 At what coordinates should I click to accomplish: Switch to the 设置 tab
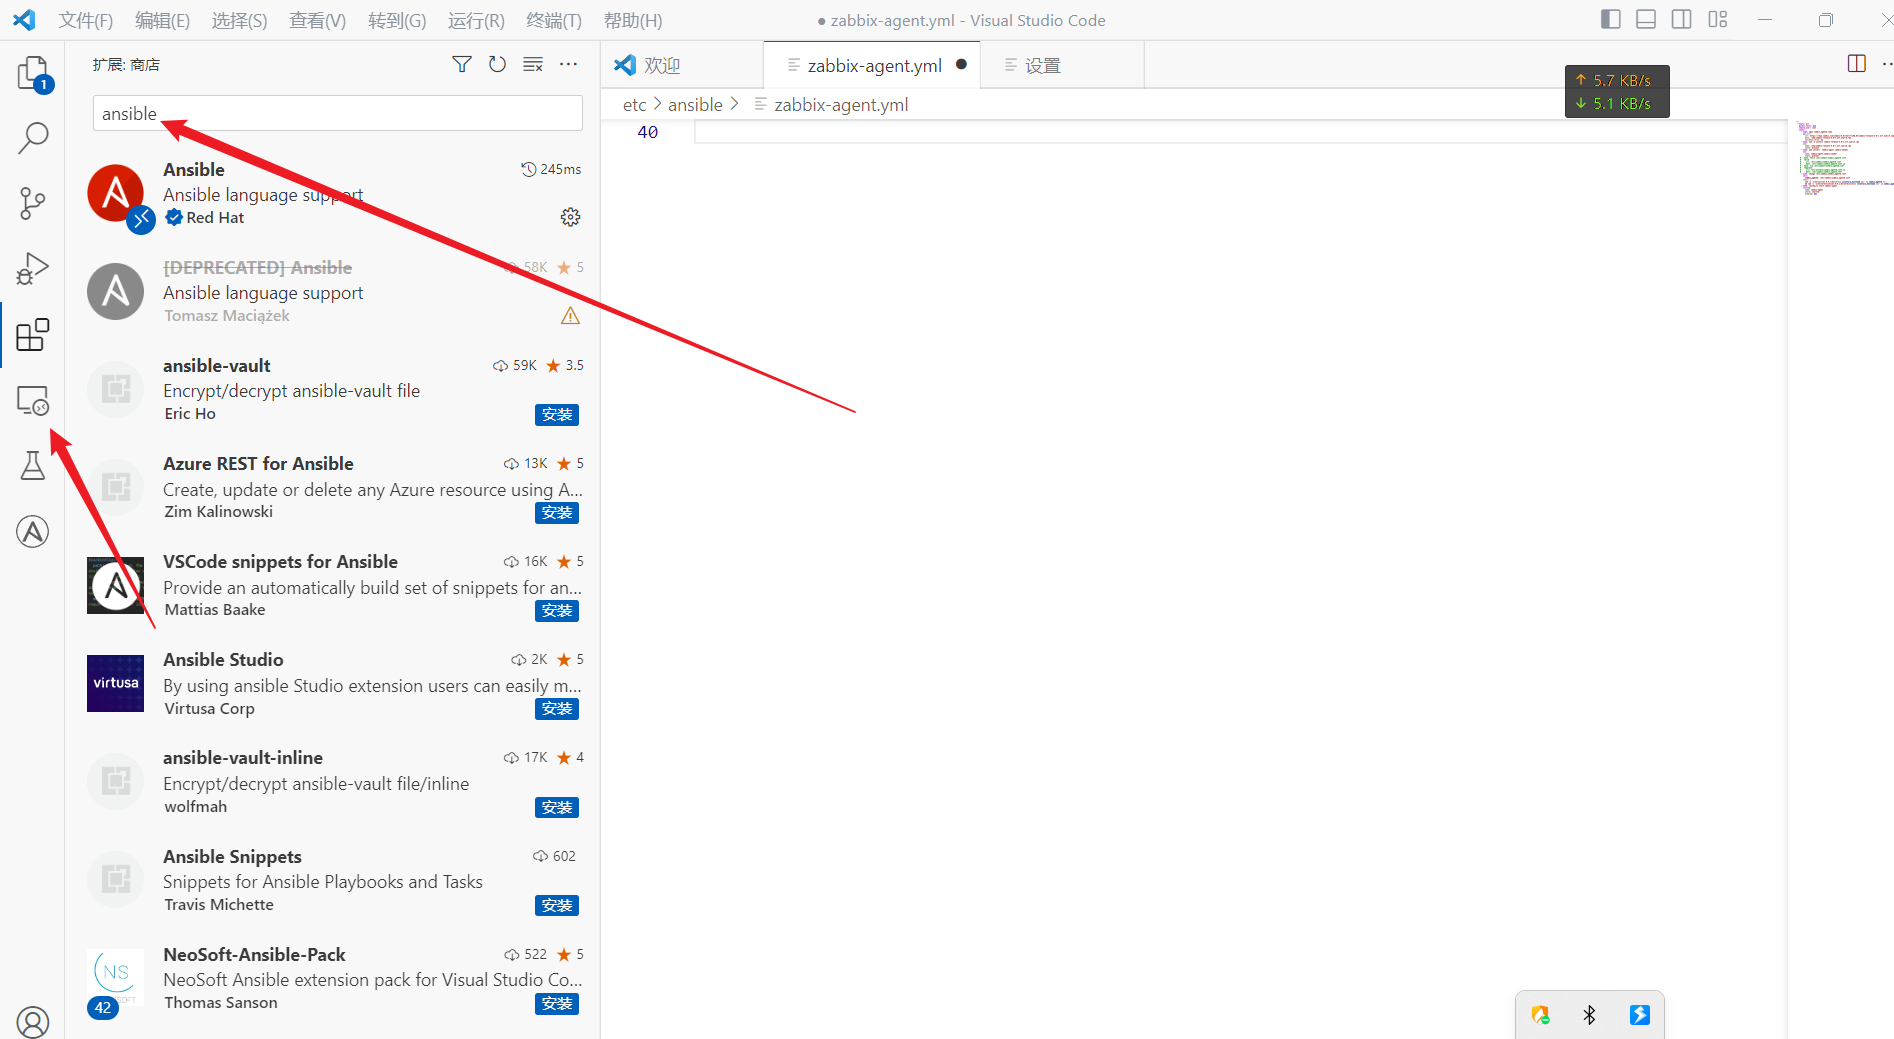1062,65
